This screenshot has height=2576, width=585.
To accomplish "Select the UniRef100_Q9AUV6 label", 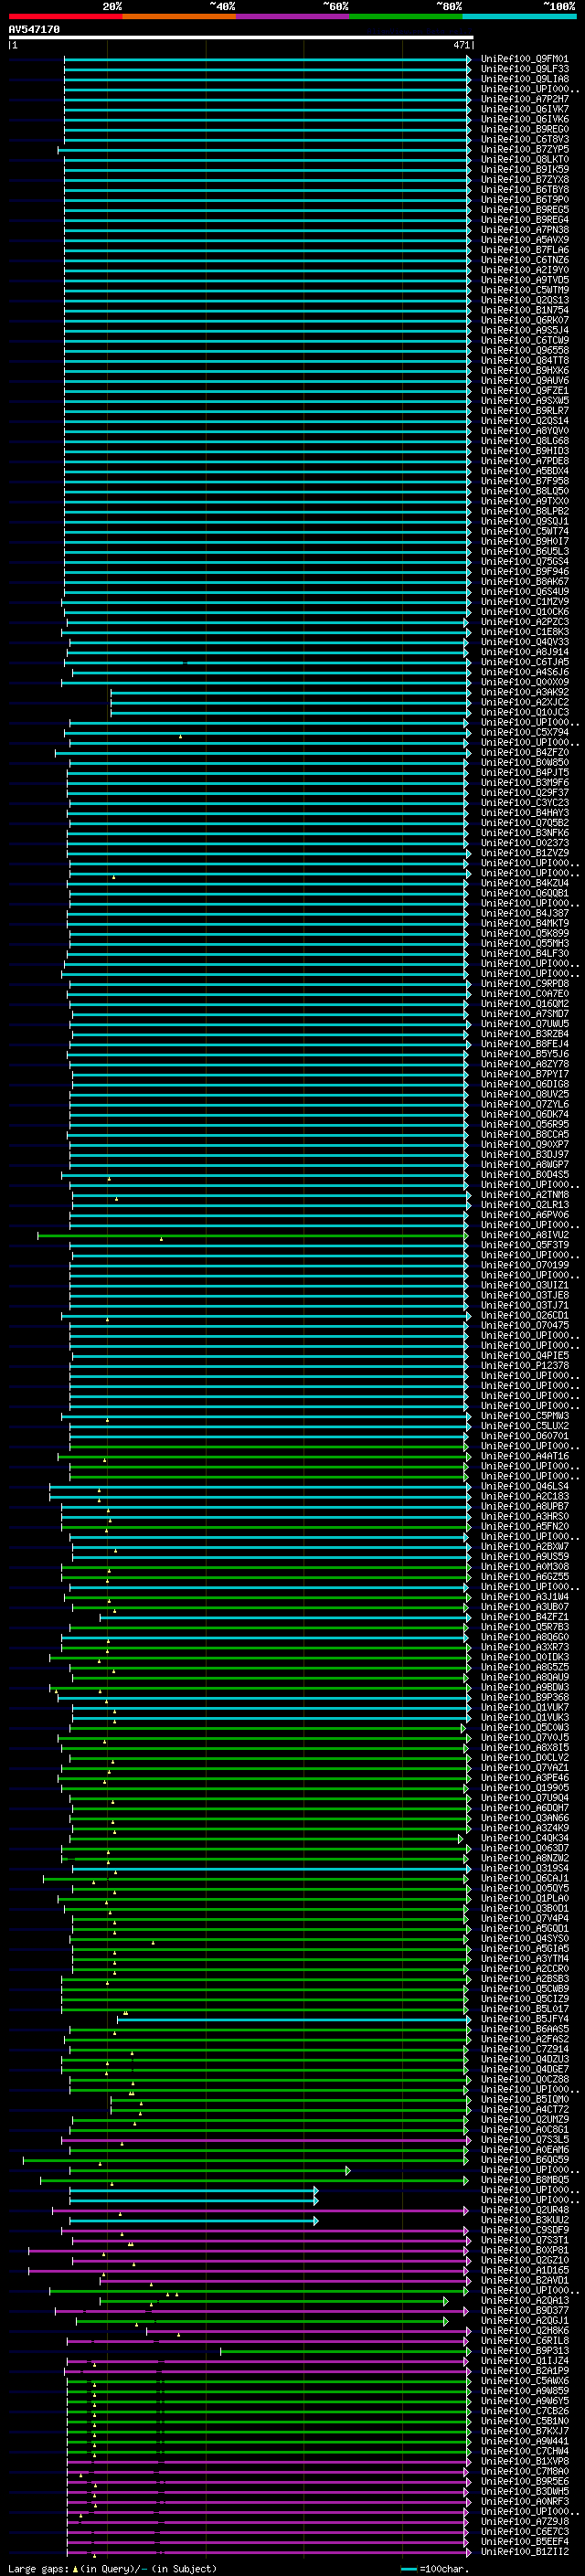I will click(x=524, y=380).
